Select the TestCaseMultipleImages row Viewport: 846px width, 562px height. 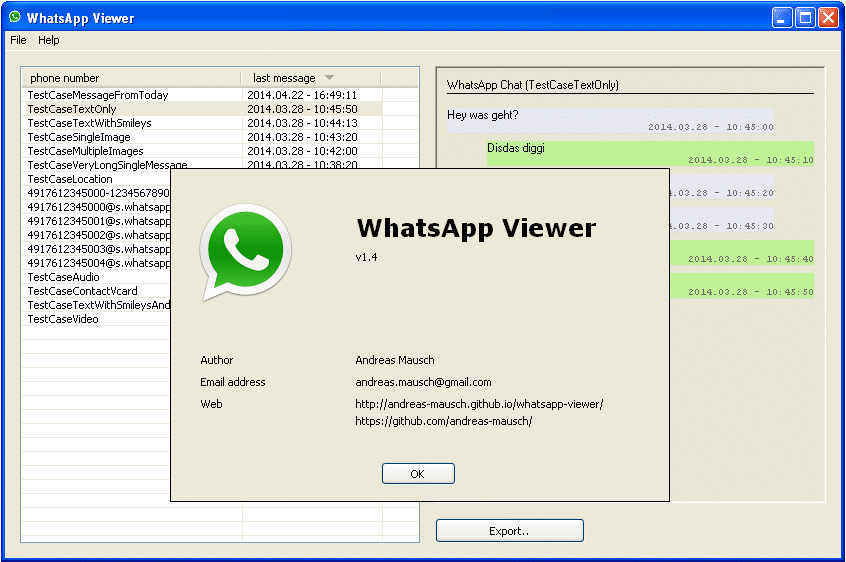(85, 151)
